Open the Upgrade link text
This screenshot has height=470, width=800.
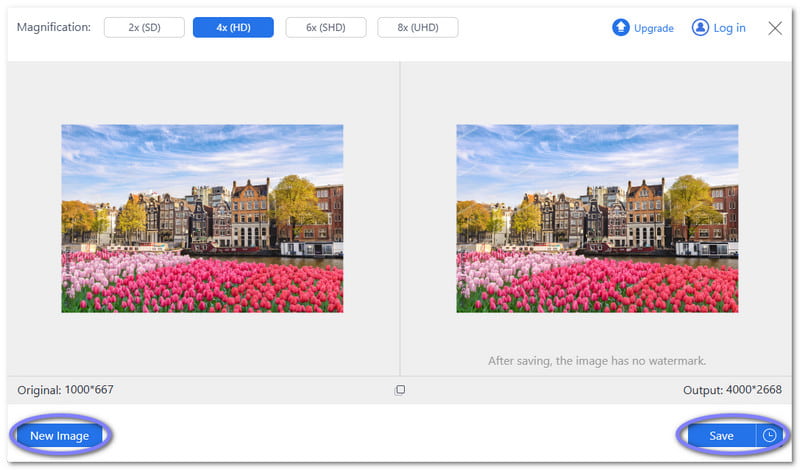coord(654,28)
